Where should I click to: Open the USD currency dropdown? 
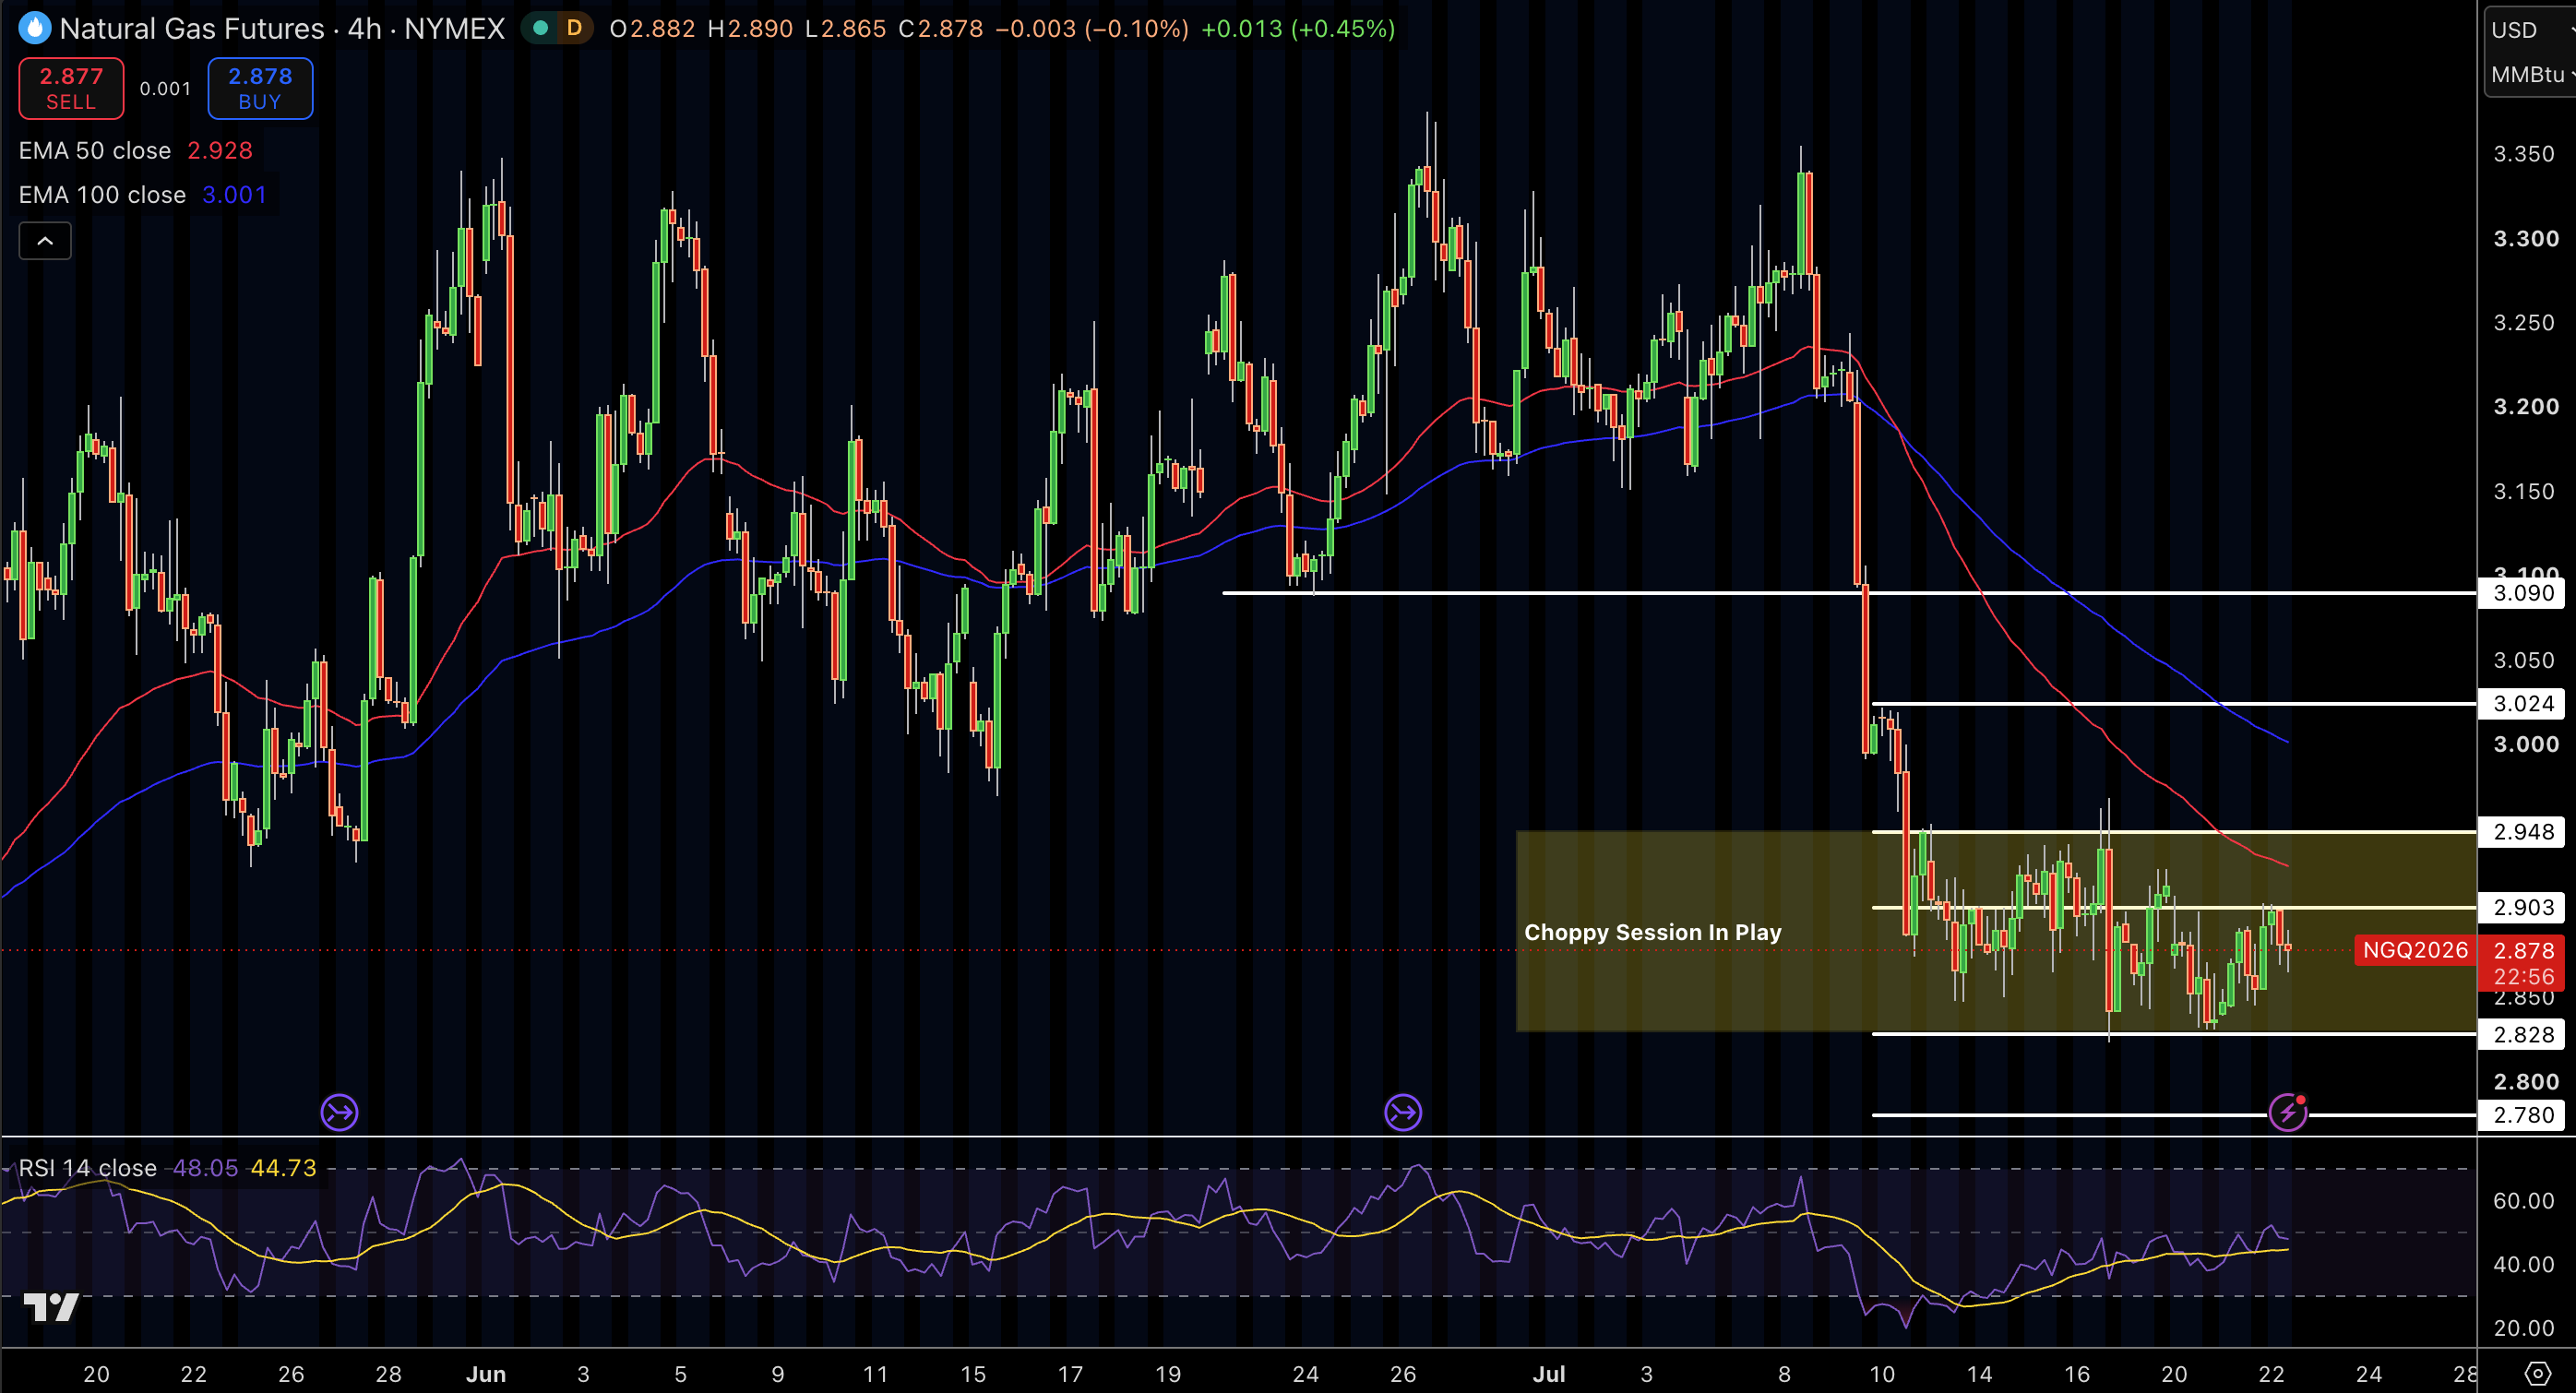click(2531, 29)
